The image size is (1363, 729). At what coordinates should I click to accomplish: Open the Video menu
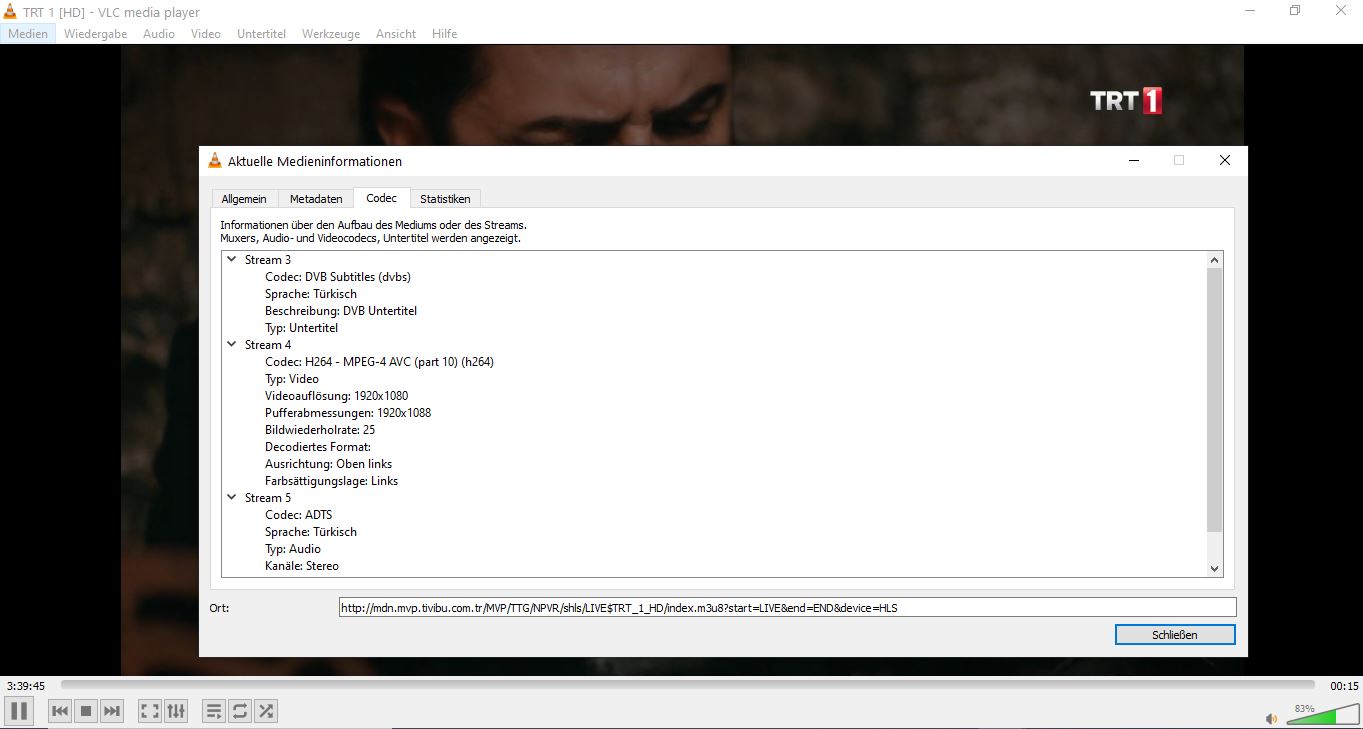pyautogui.click(x=206, y=33)
